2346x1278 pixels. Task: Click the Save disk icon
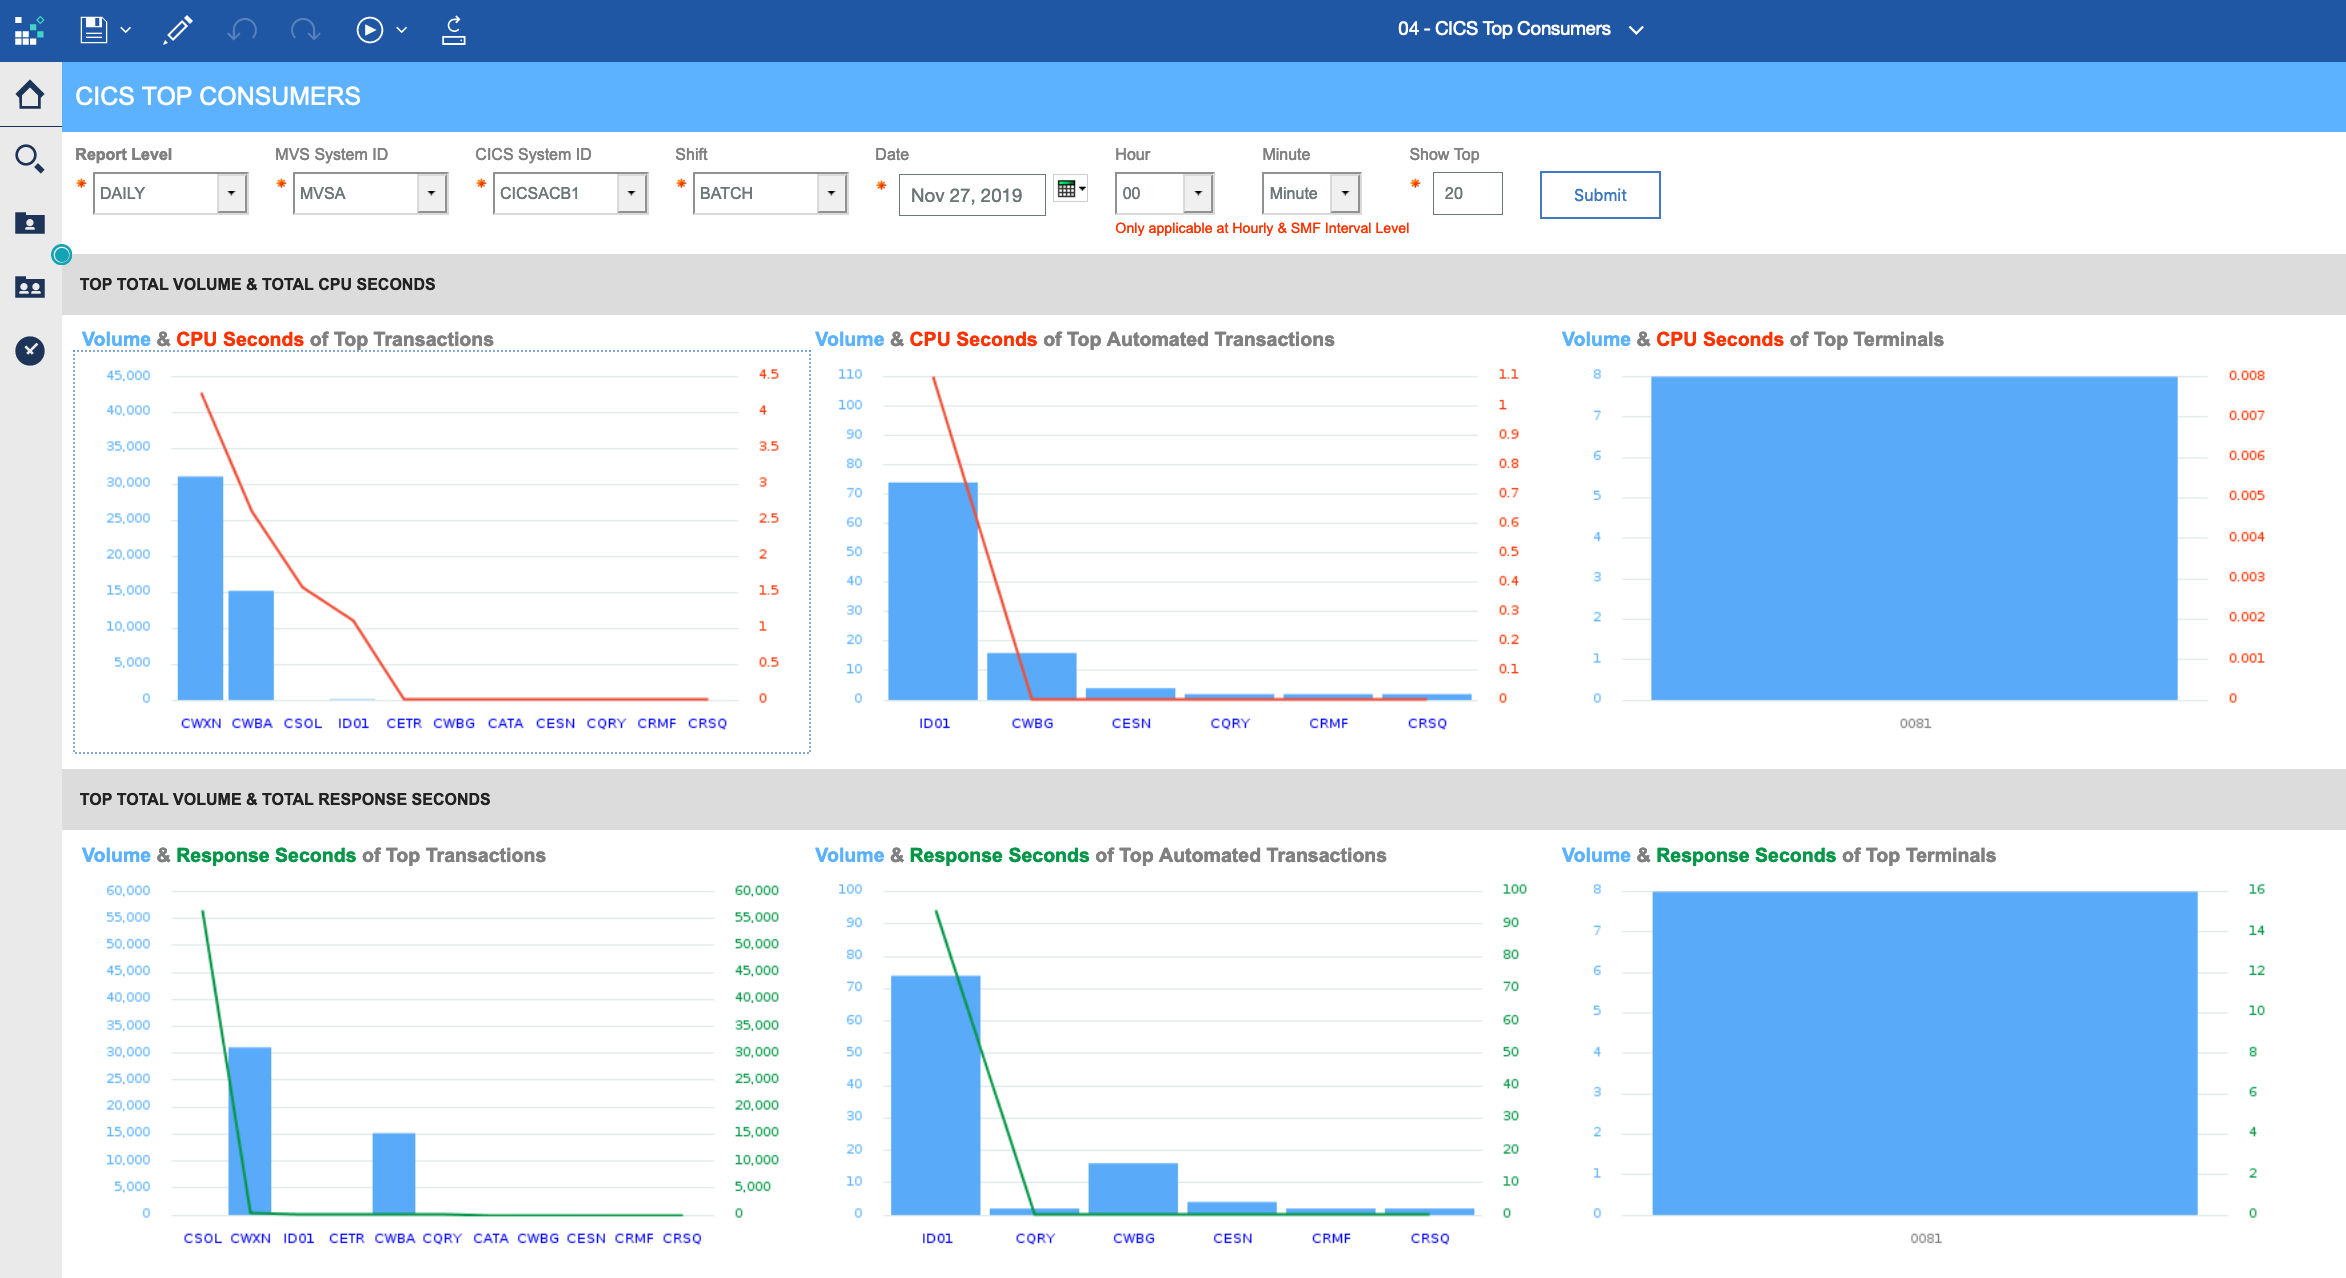click(x=94, y=30)
